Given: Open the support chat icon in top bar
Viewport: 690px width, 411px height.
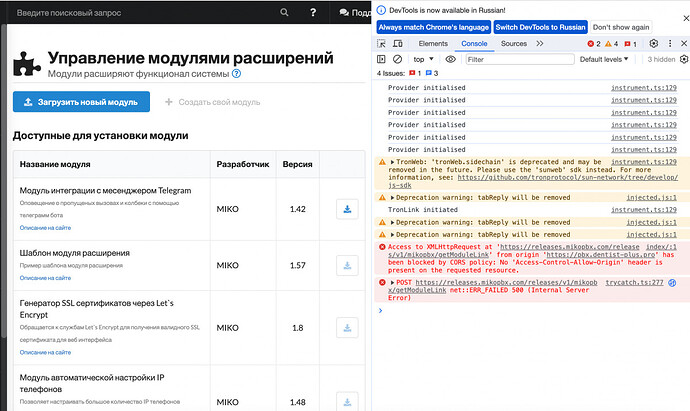Looking at the screenshot, I should click(344, 13).
